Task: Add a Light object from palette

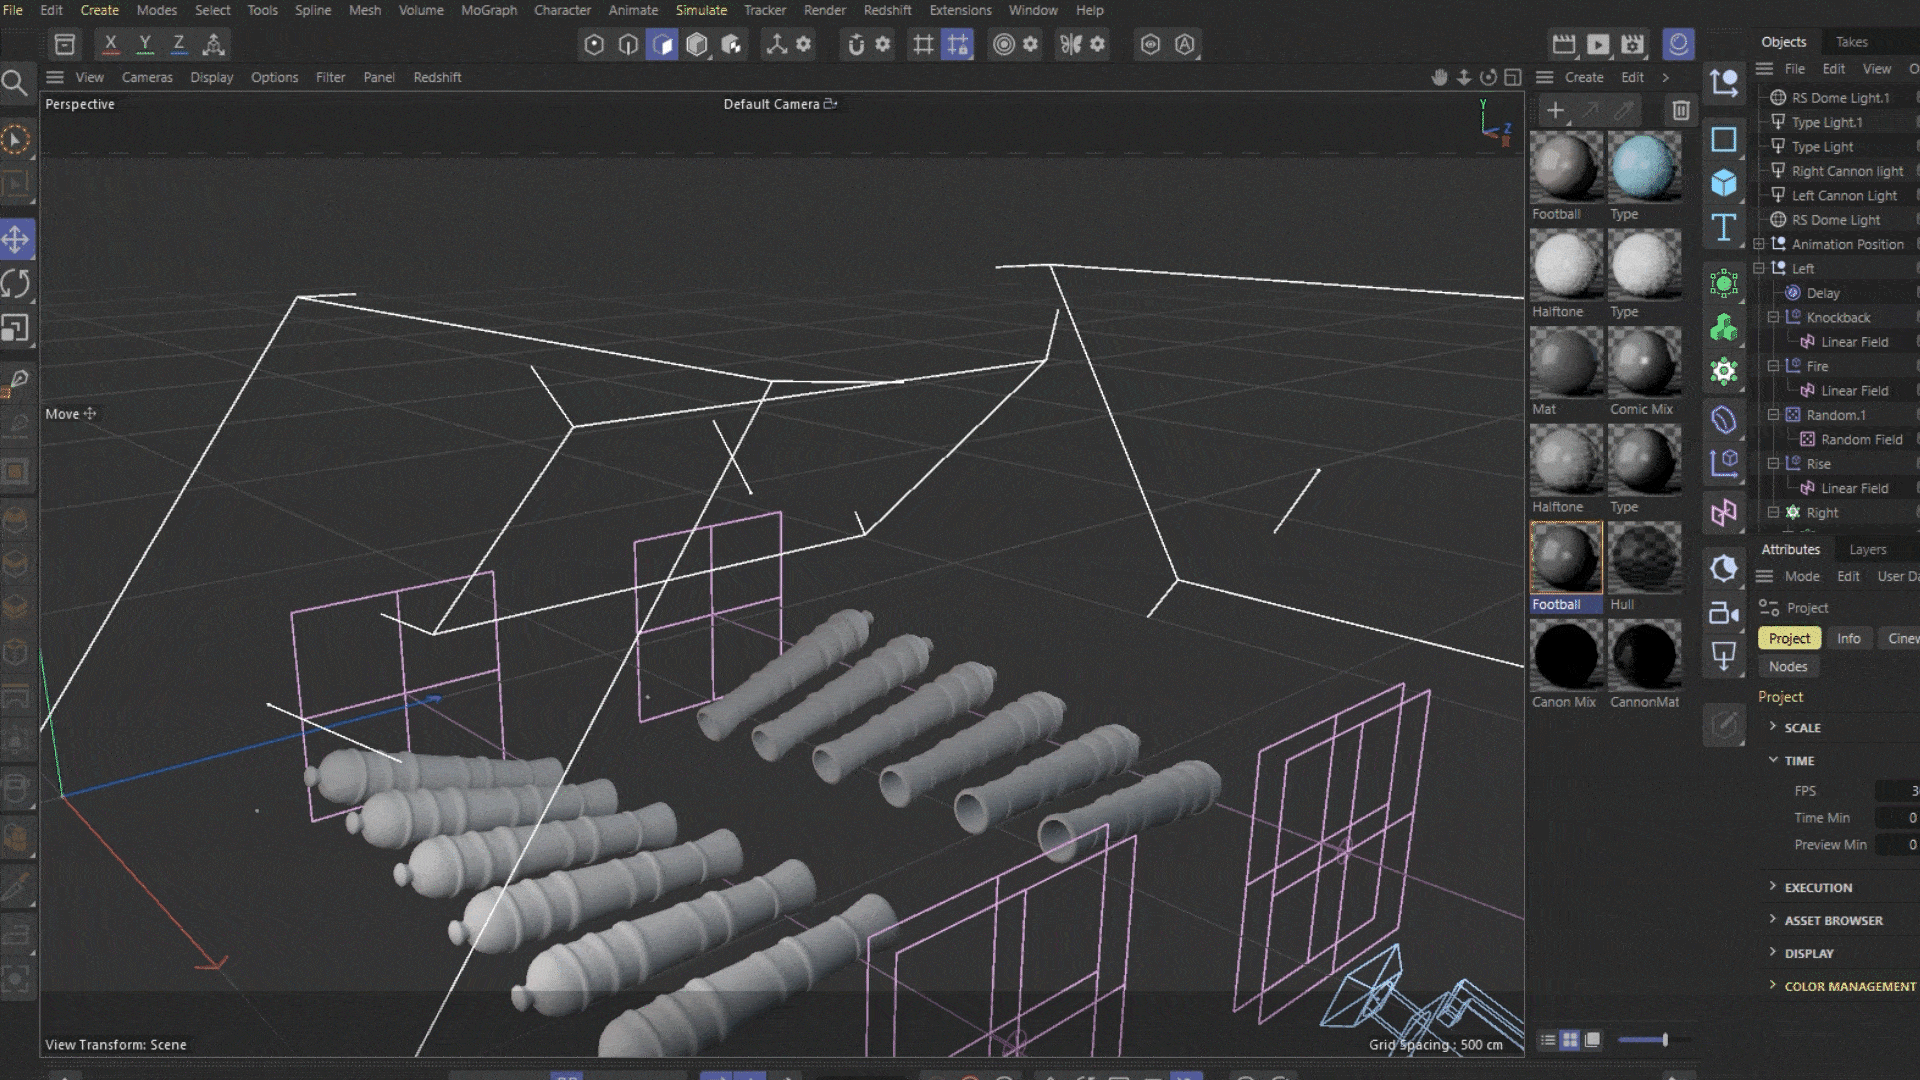Action: point(1724,657)
